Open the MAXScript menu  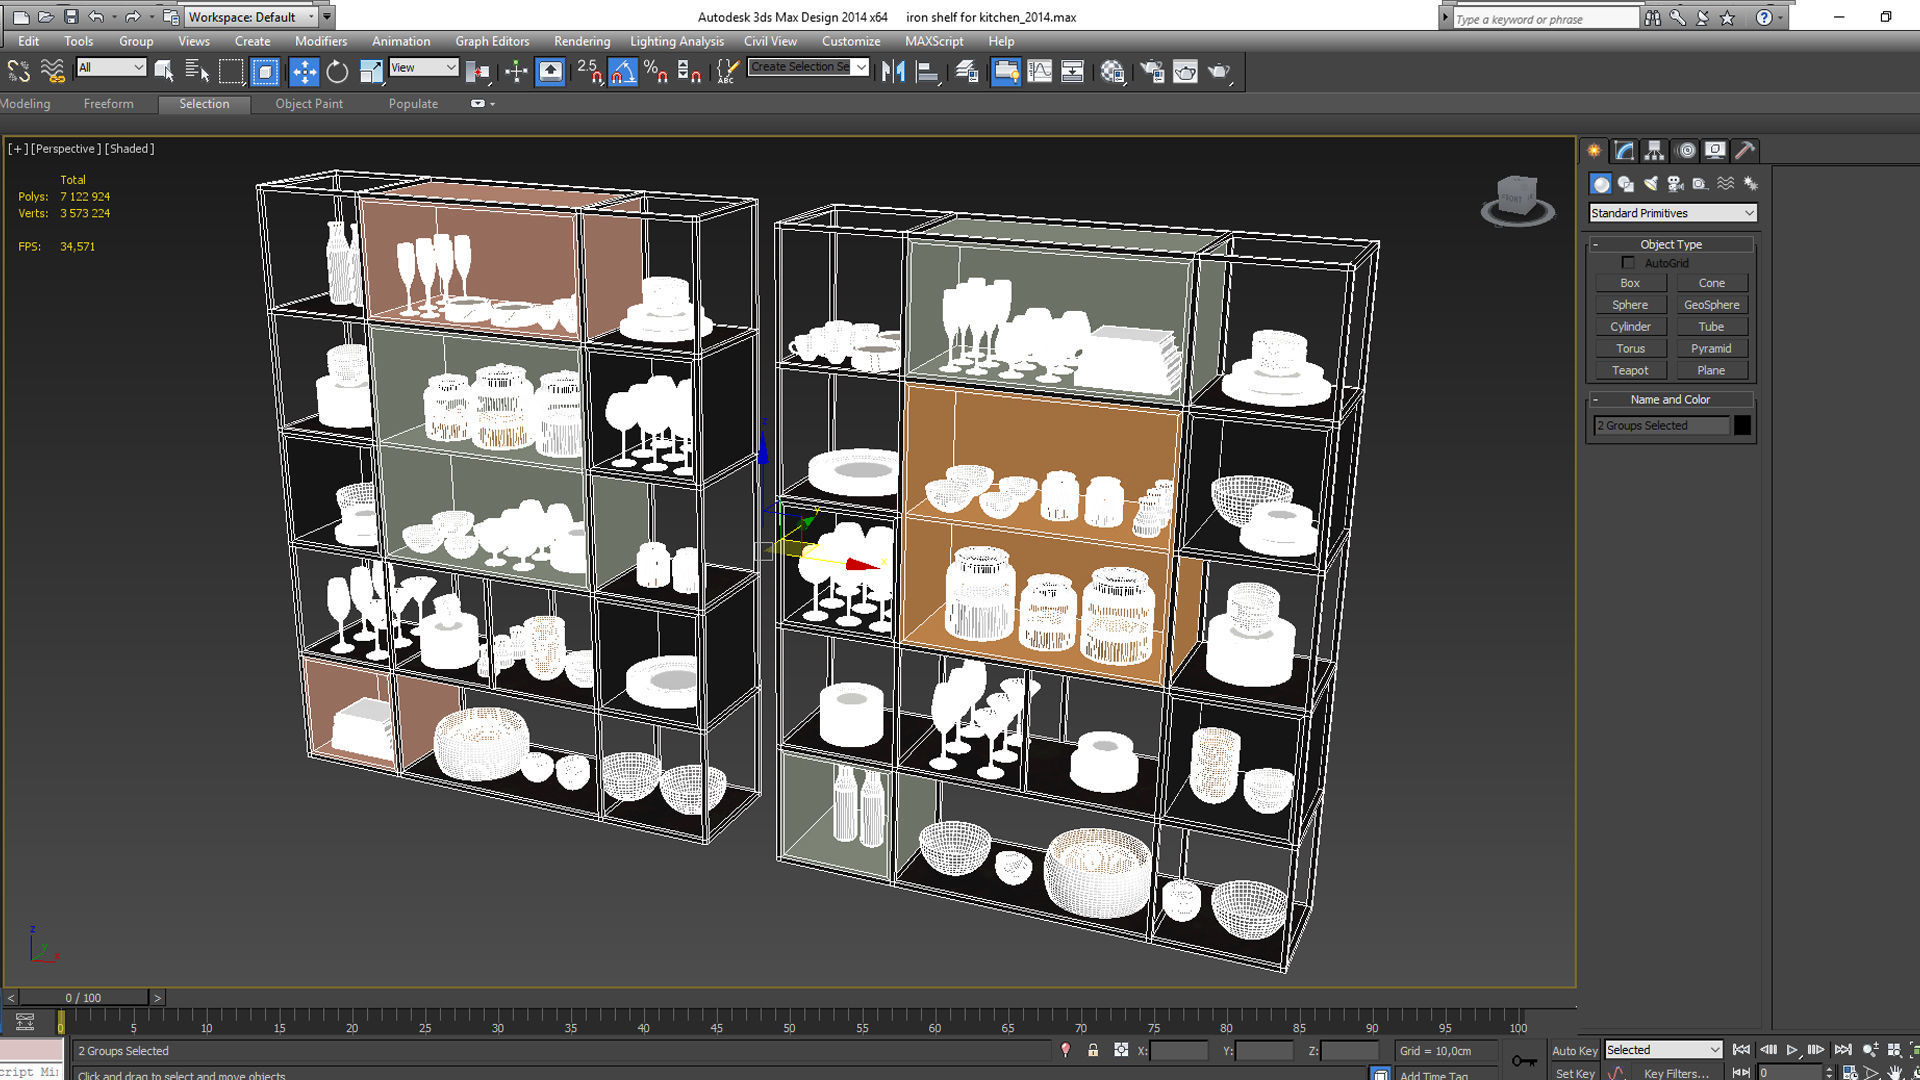934,41
